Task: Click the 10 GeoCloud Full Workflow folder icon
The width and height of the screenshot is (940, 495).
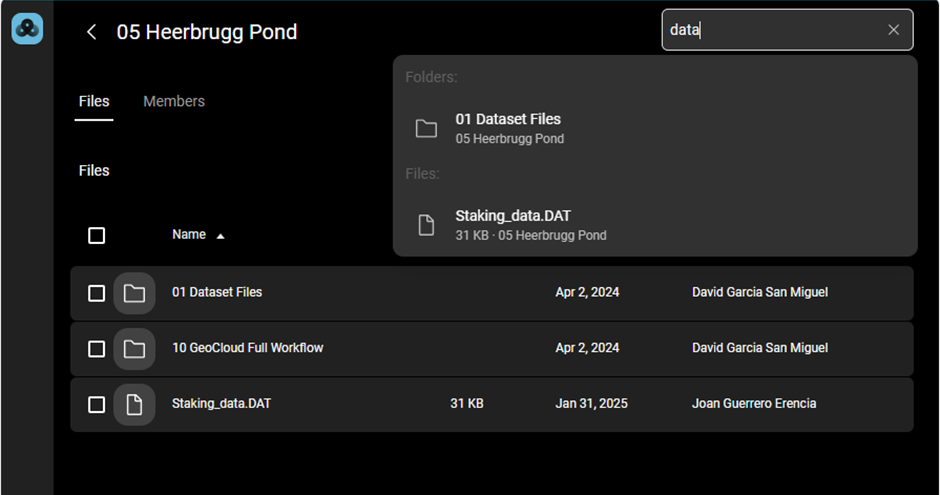Action: coord(134,349)
